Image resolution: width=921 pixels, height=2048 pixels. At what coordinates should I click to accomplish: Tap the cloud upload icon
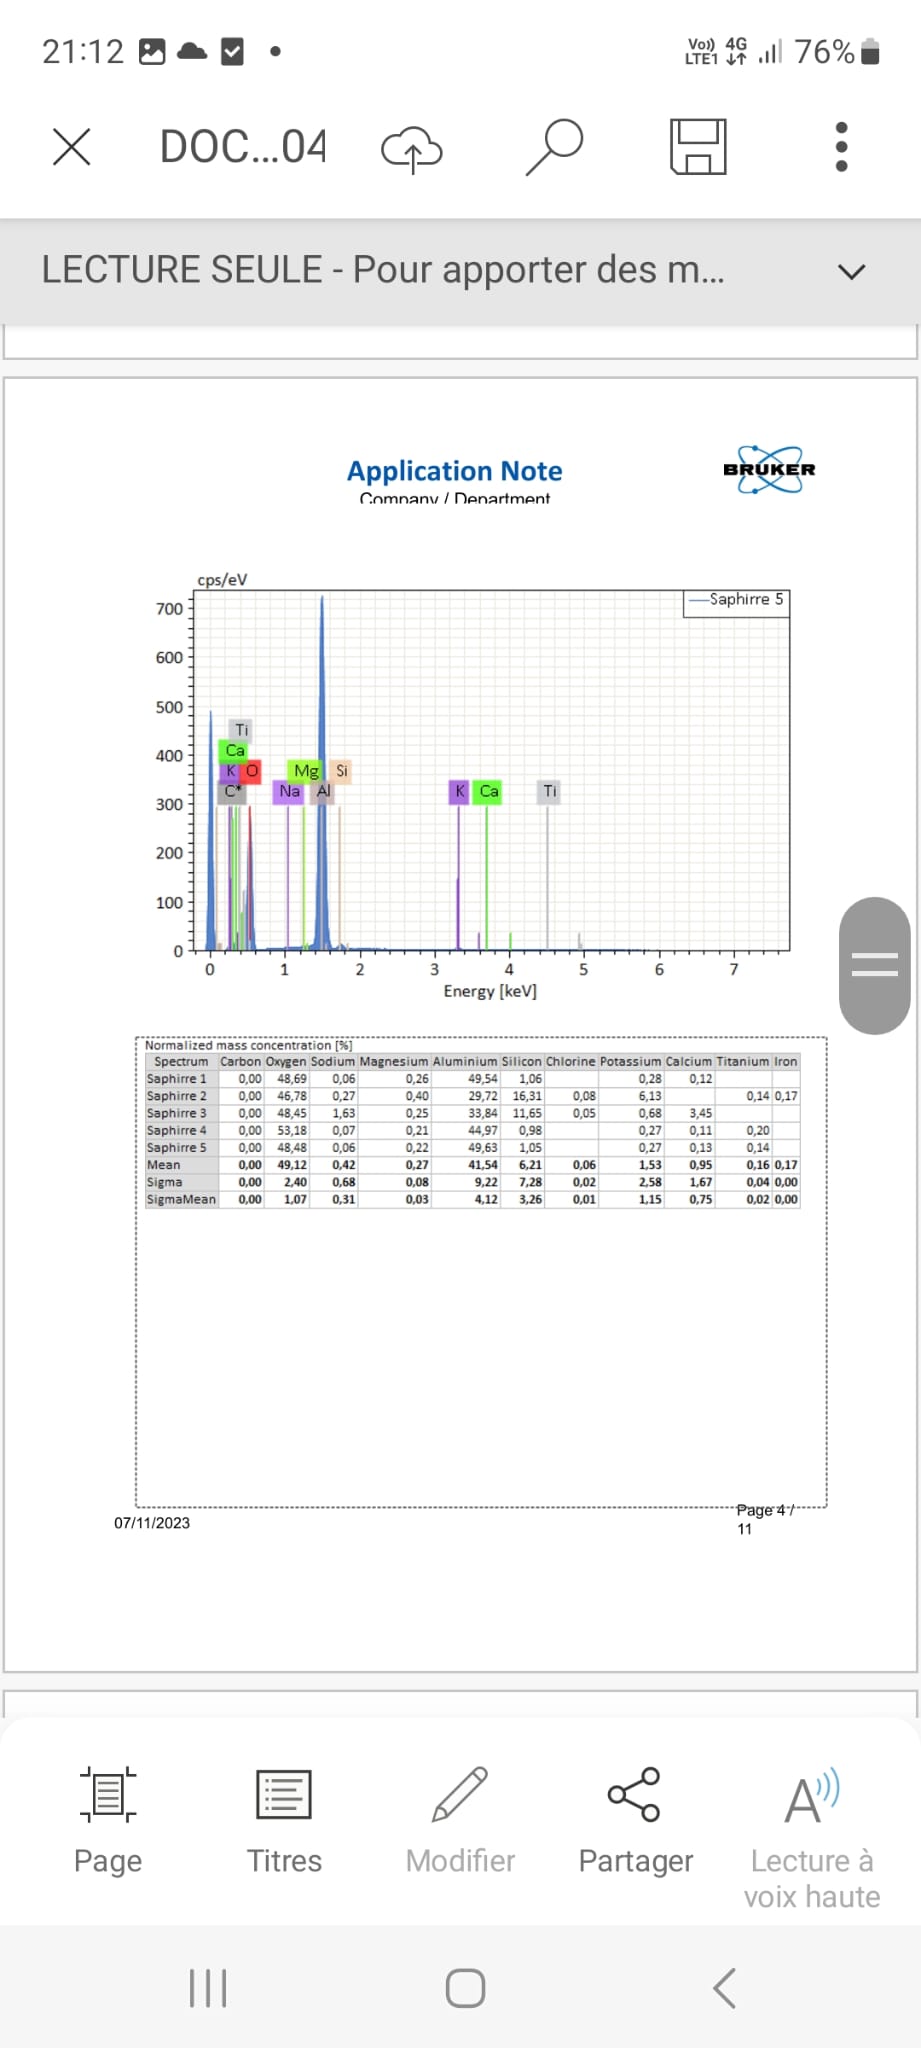tap(411, 148)
